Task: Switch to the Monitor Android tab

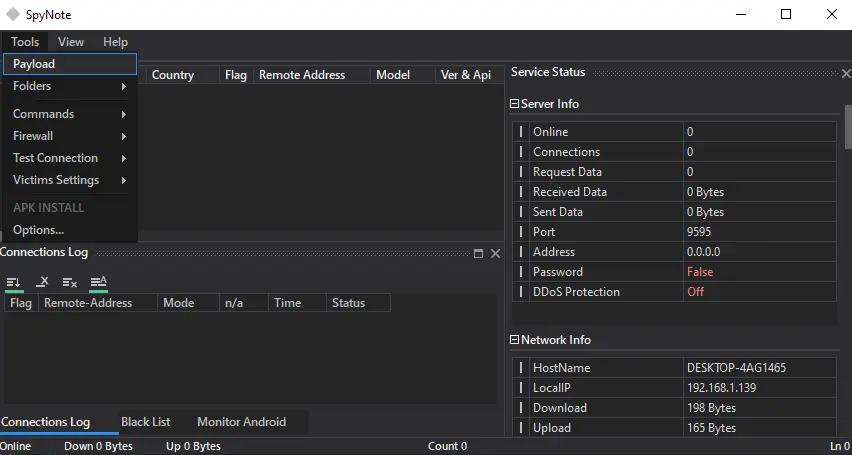Action: tap(241, 422)
